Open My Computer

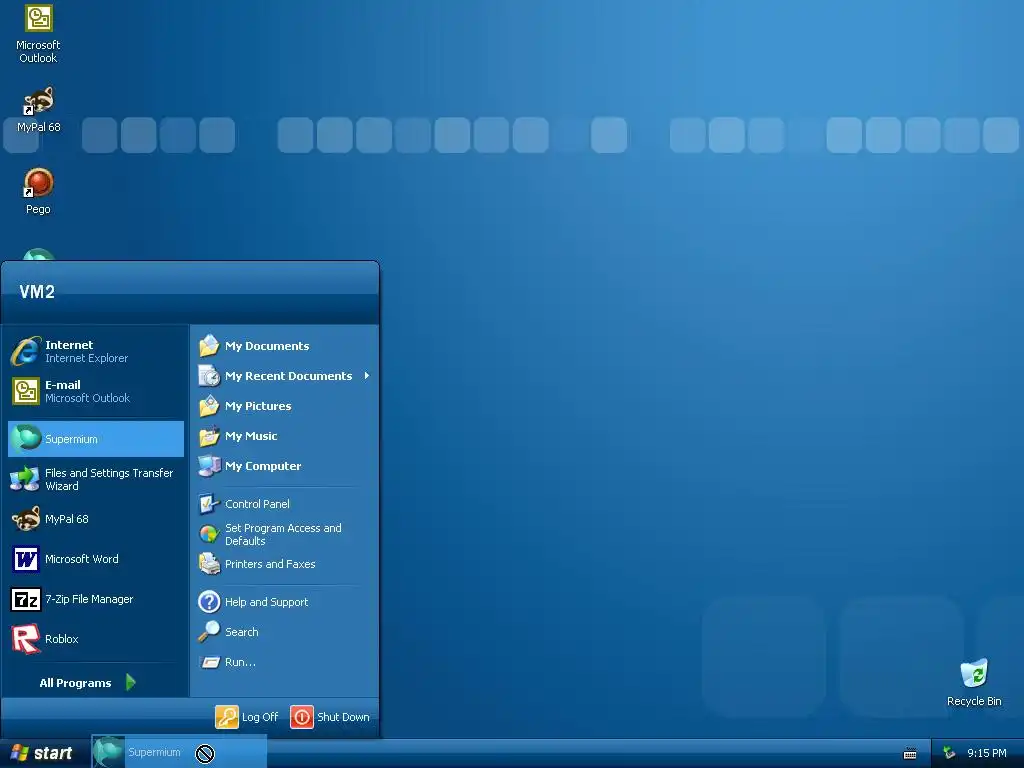(284, 466)
